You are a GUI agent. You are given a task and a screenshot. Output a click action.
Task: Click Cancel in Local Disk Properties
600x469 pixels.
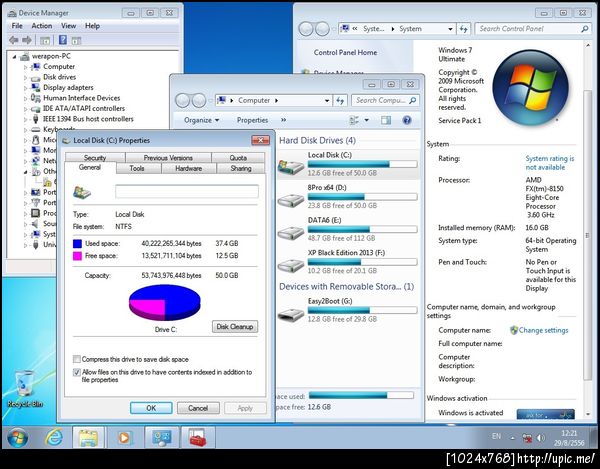[x=198, y=408]
